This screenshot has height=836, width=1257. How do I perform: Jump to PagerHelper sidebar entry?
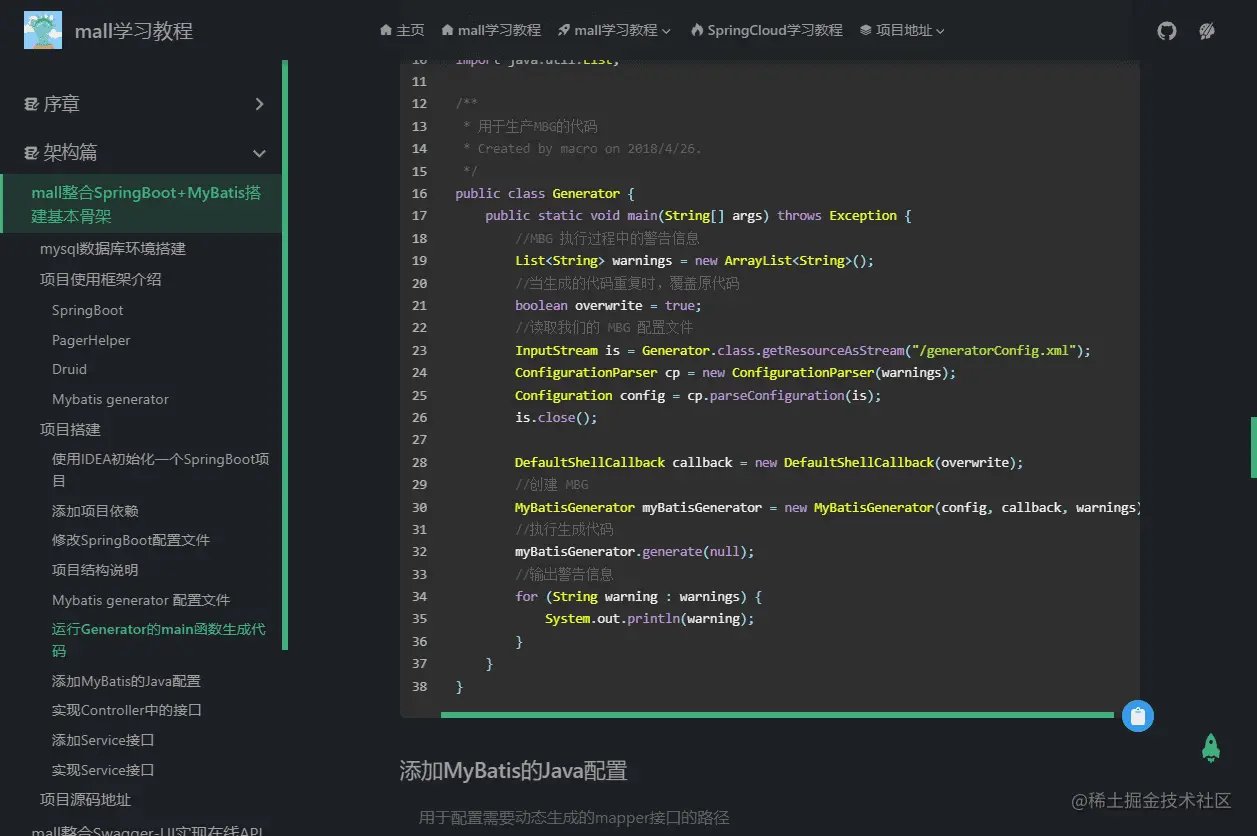click(x=91, y=341)
